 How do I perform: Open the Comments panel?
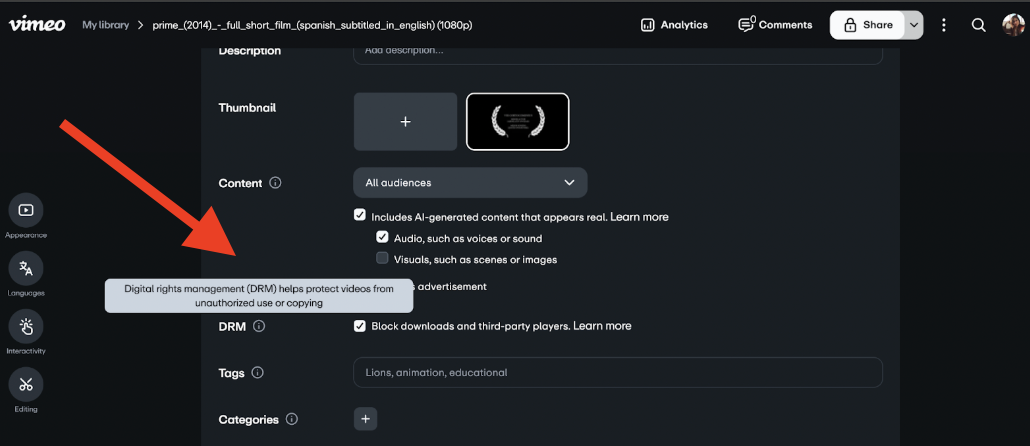(x=775, y=25)
